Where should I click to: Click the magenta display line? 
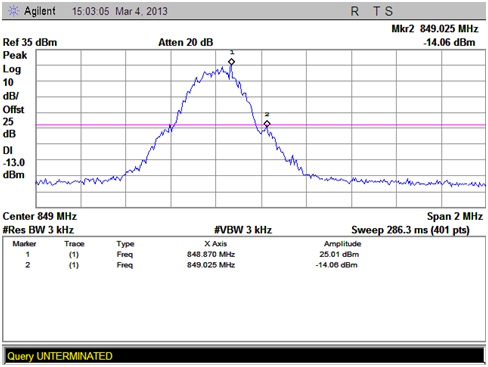click(x=261, y=125)
